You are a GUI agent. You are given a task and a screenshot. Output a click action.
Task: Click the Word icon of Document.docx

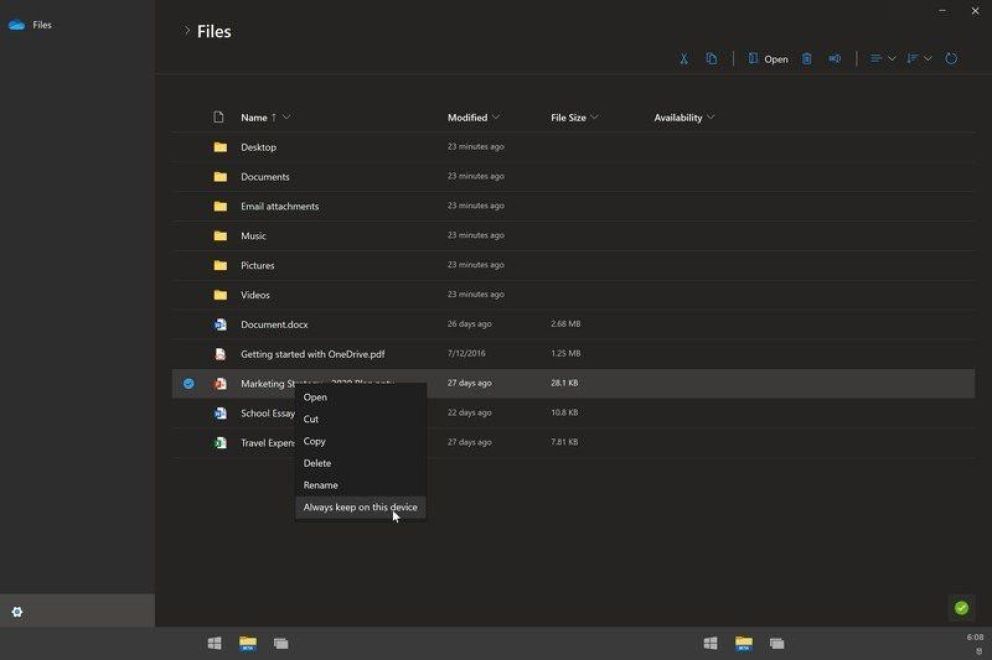220,325
